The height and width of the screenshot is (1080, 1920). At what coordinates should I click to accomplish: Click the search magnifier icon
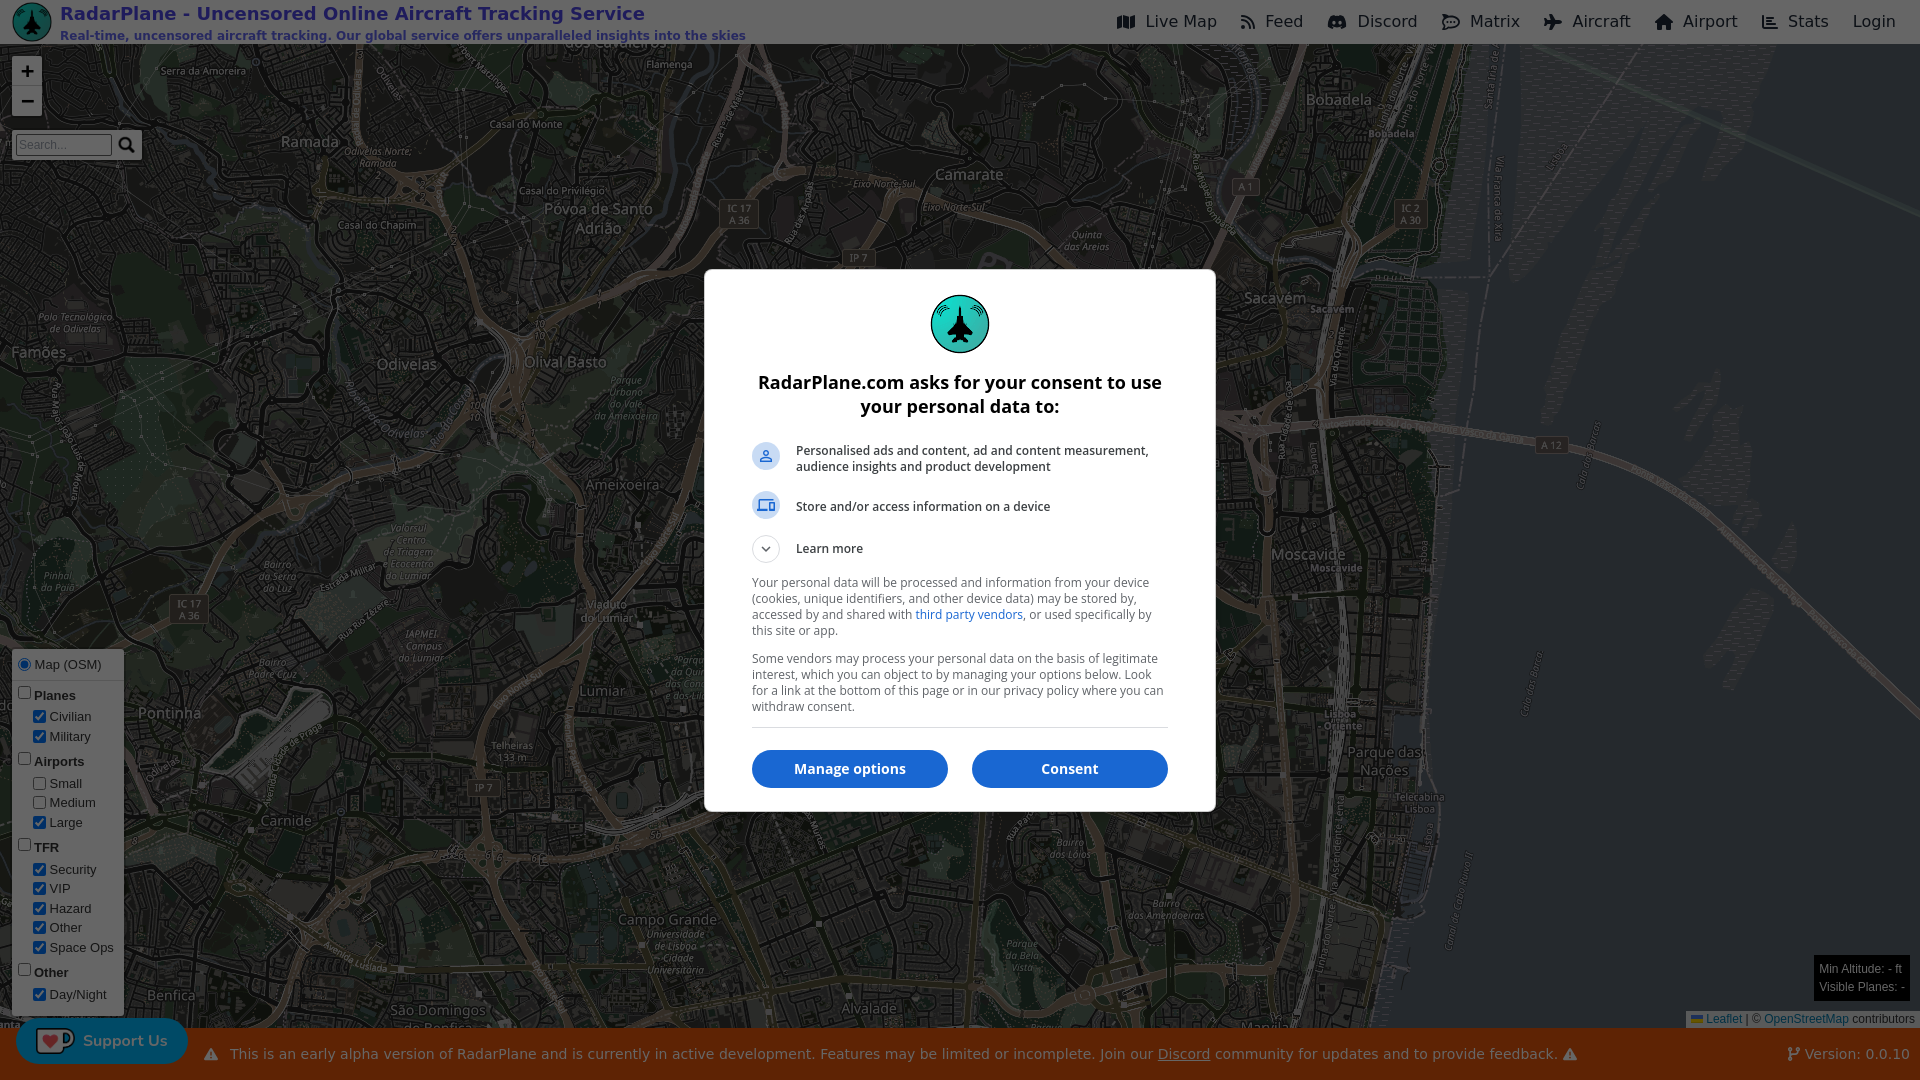point(126,145)
